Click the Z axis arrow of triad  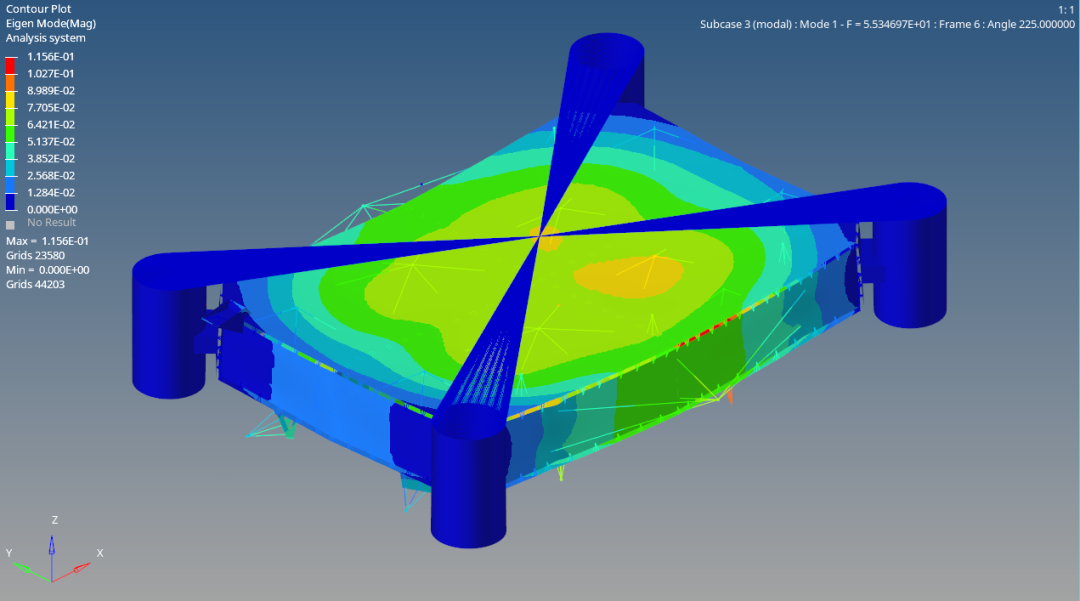(x=52, y=545)
